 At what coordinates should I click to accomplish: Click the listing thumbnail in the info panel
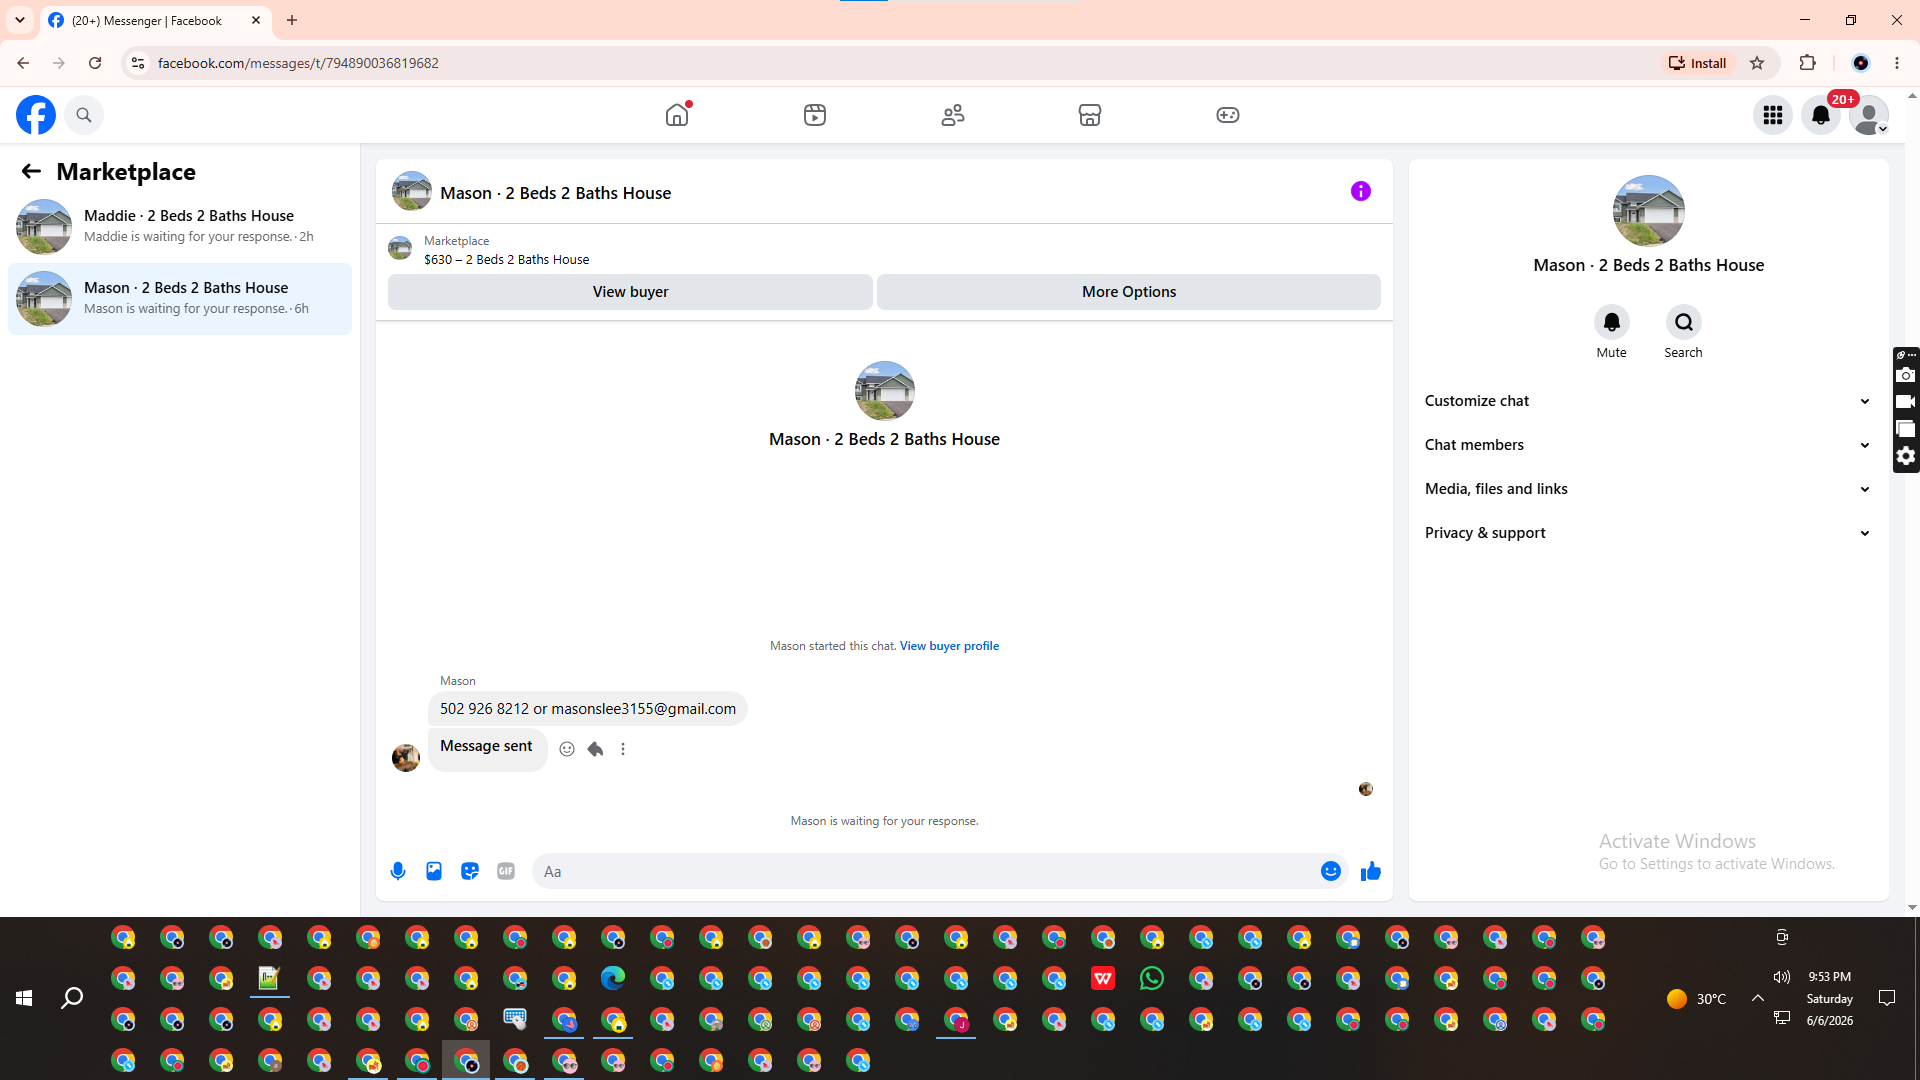point(1648,211)
